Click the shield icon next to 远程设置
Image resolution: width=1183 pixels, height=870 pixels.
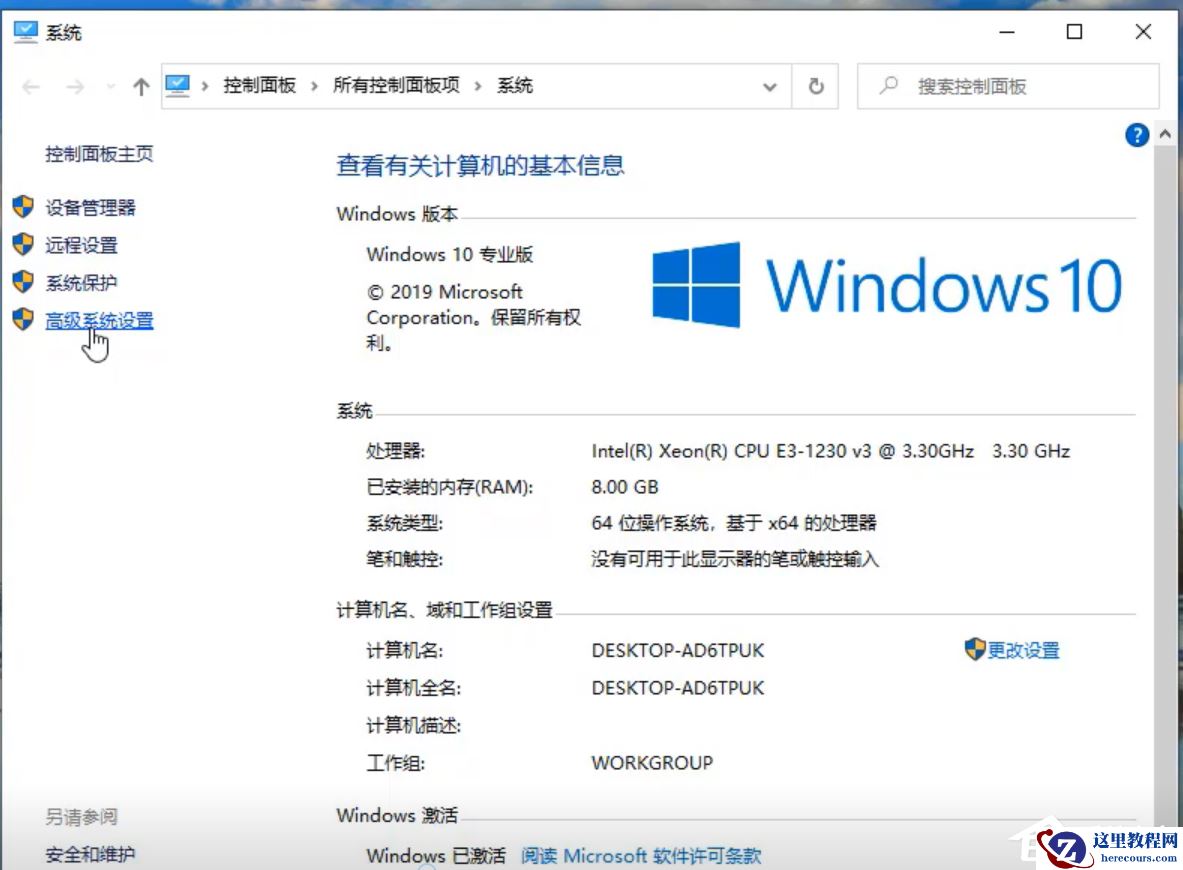click(23, 245)
